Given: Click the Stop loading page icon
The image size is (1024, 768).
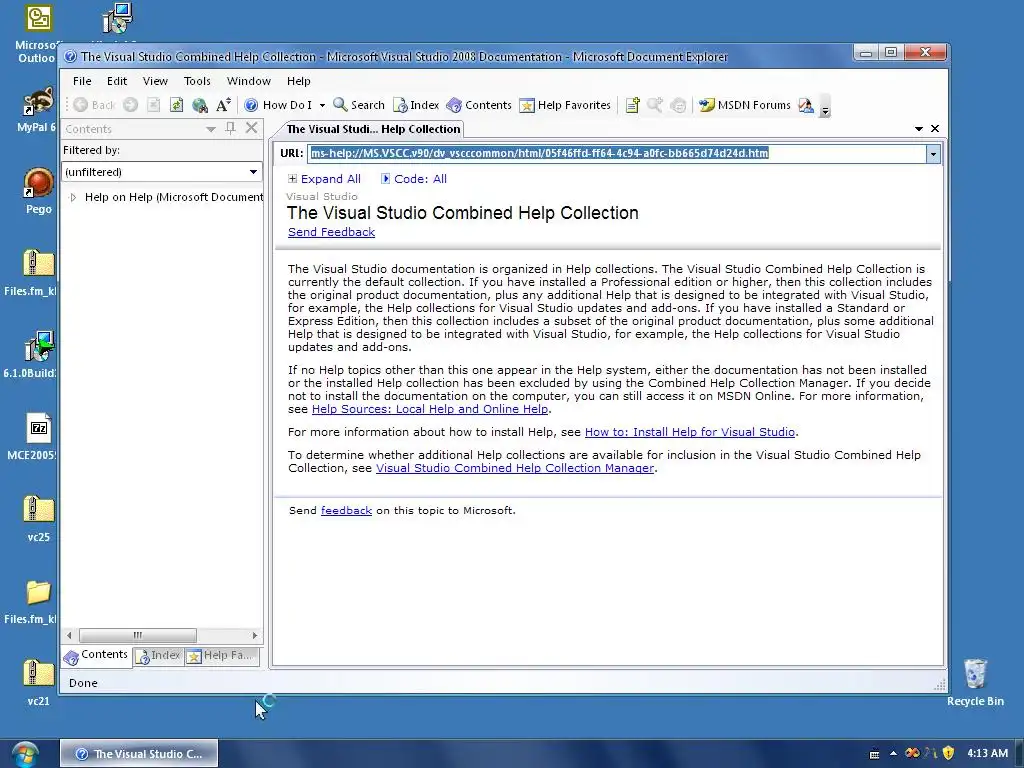Looking at the screenshot, I should coord(153,105).
